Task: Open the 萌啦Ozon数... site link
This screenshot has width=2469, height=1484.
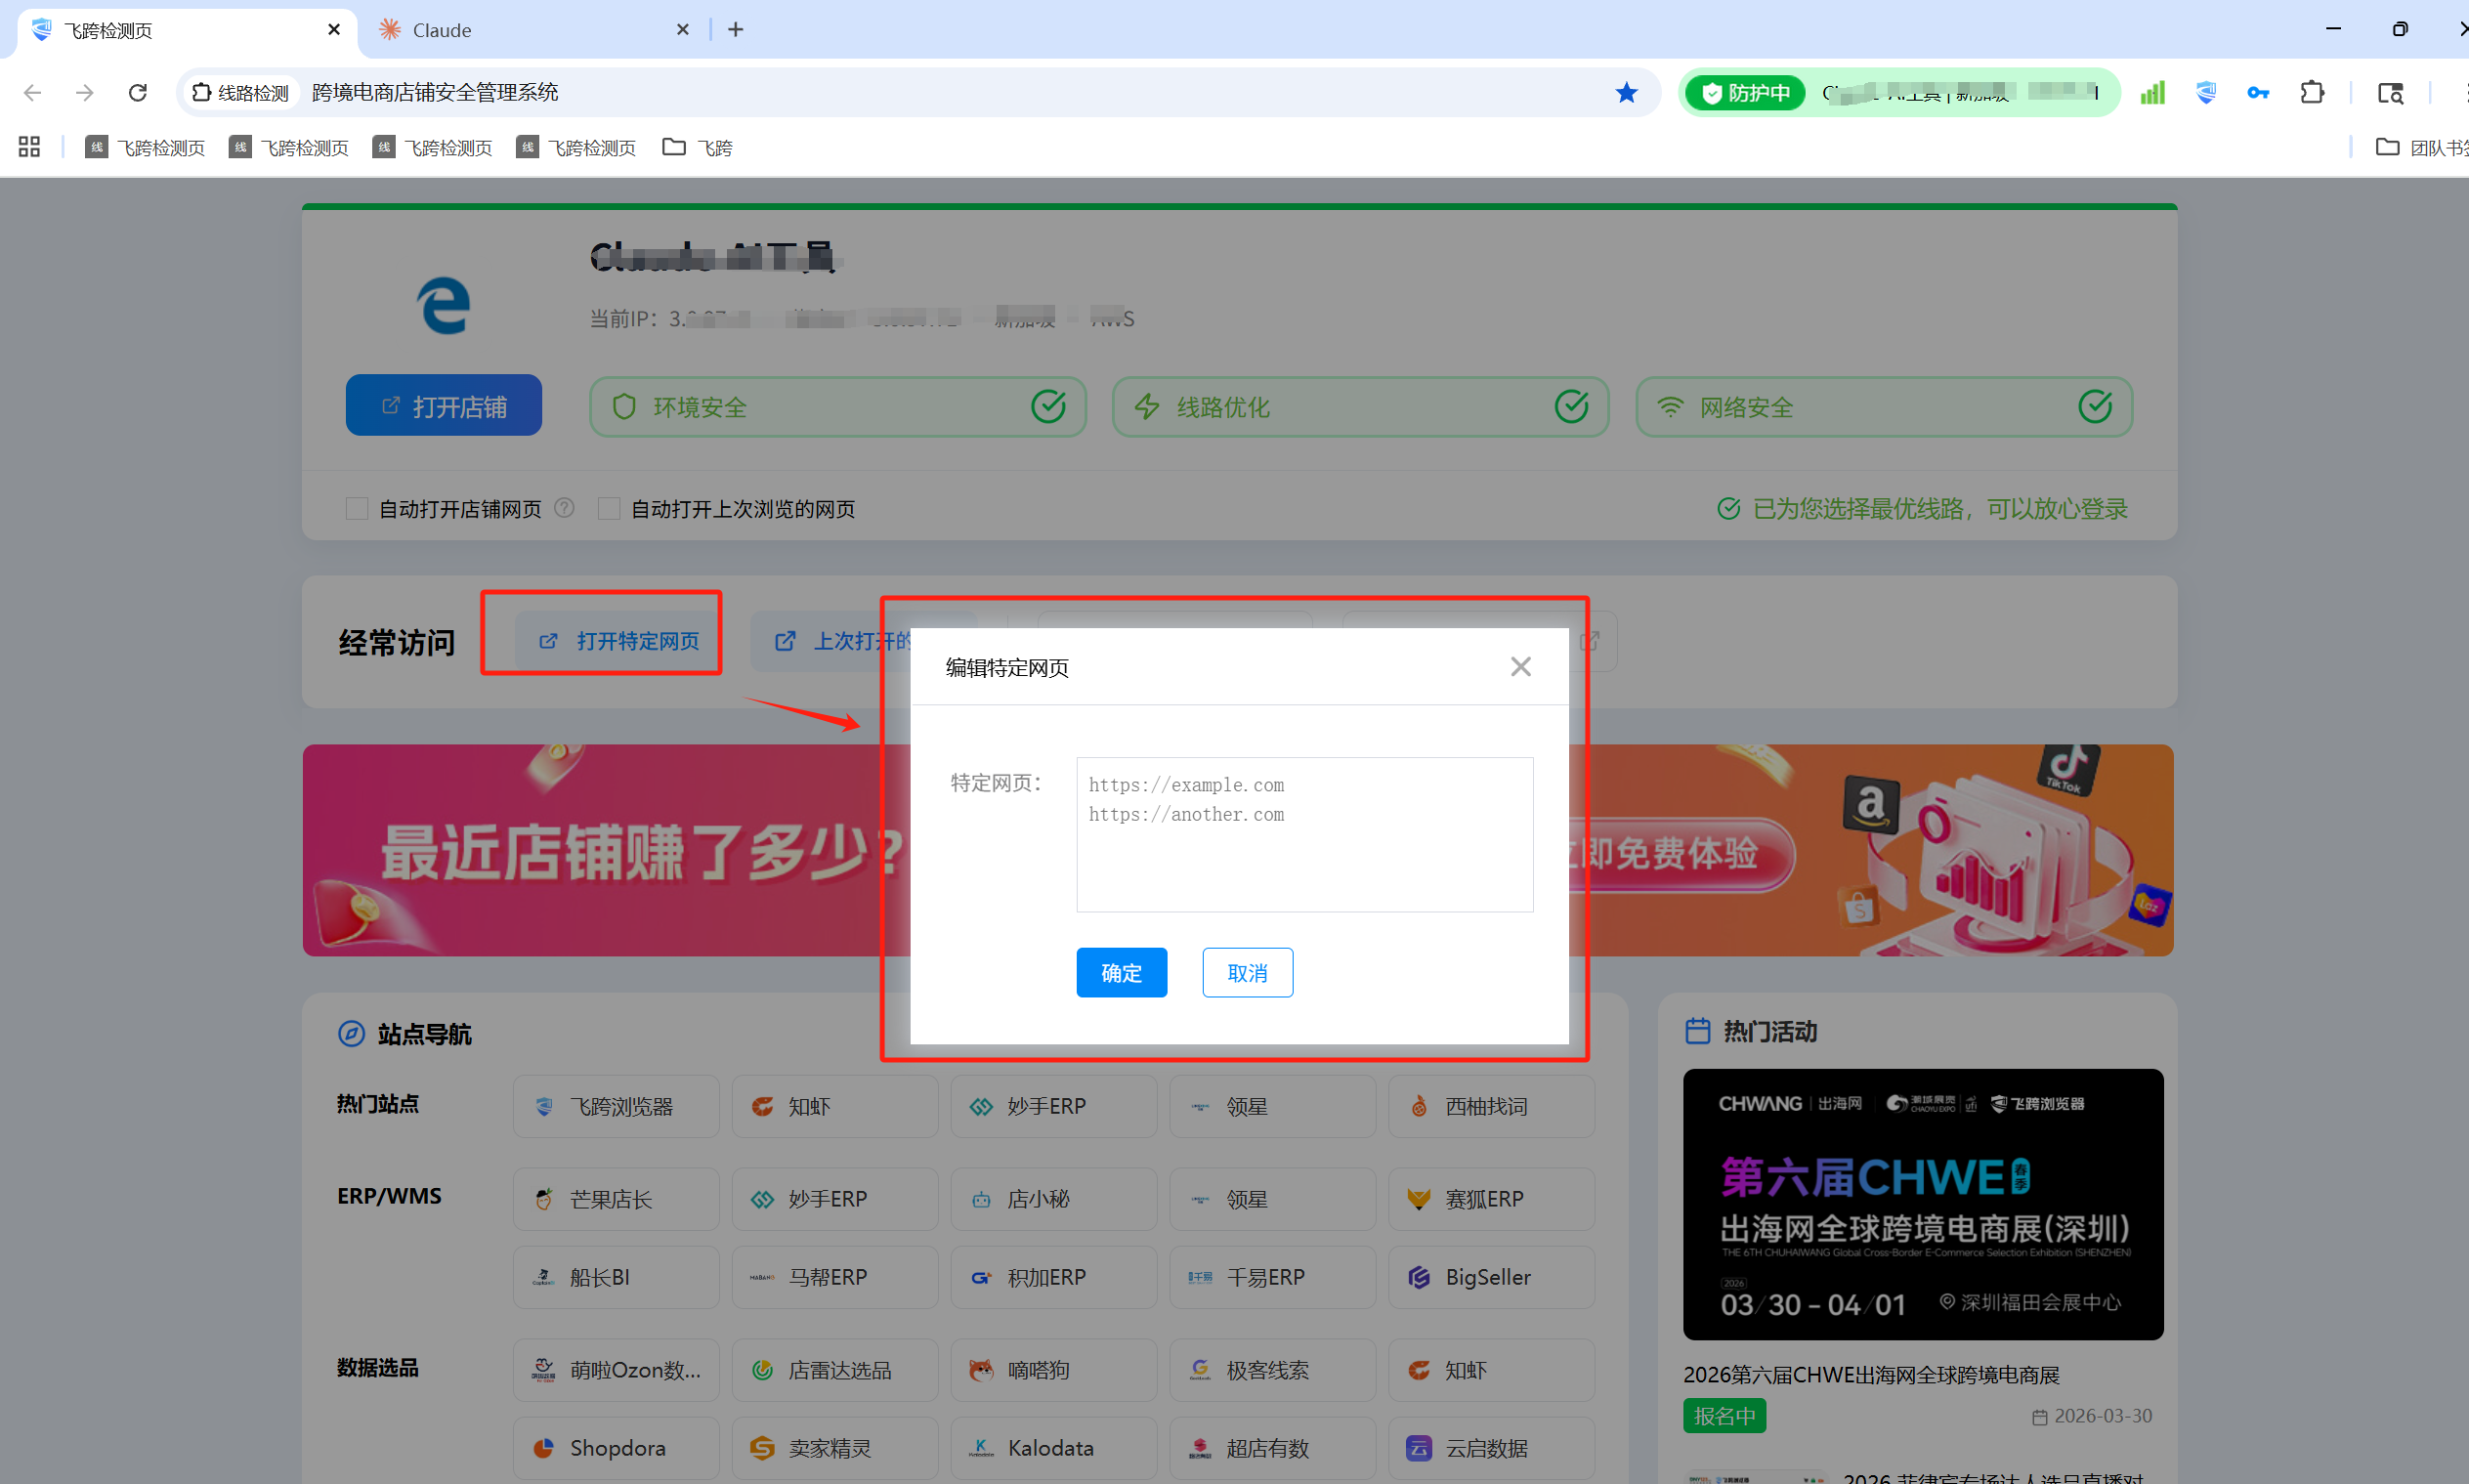Action: 616,1370
